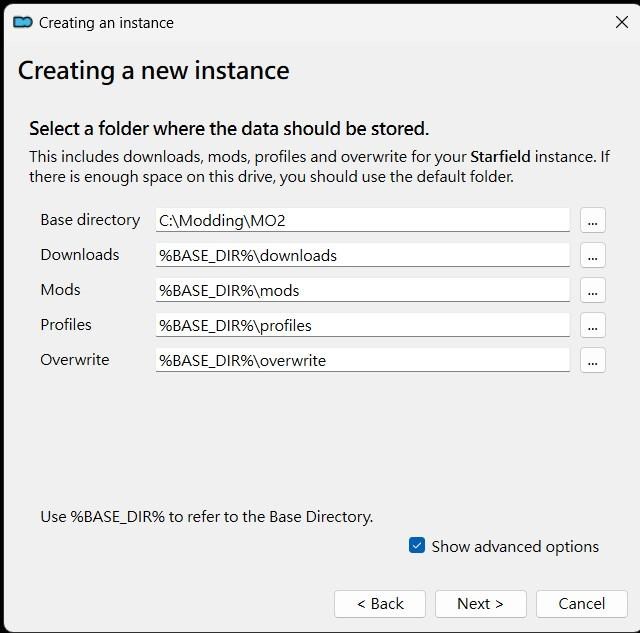Click the Creating an instance title bar text
Screen dimensions: 640x633
pyautogui.click(x=106, y=22)
